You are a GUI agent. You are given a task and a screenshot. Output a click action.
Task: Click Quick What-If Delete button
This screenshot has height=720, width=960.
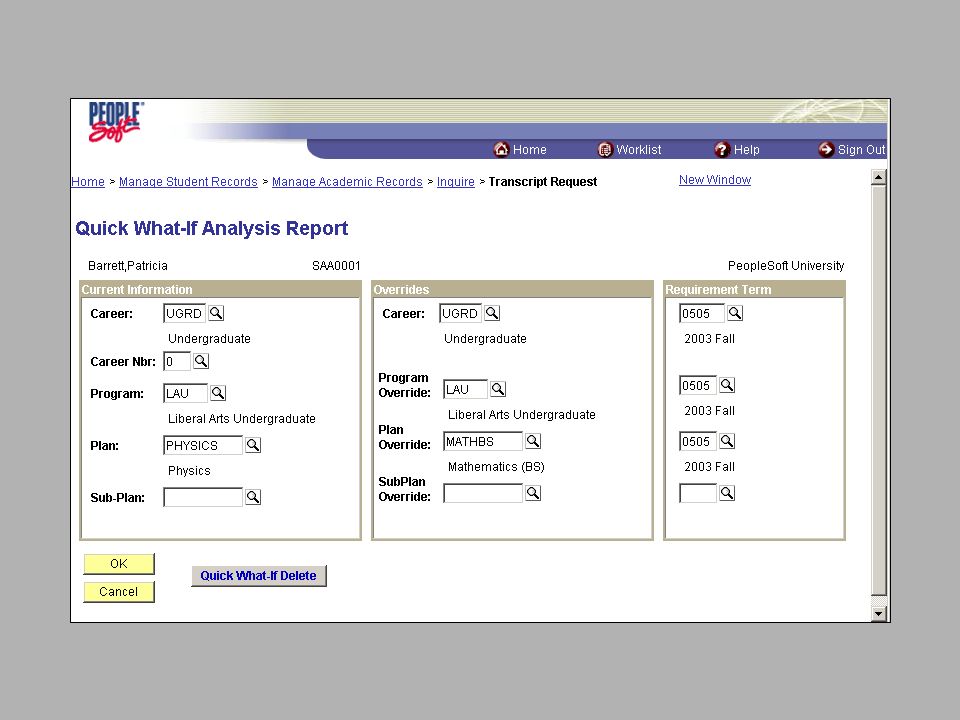(258, 576)
